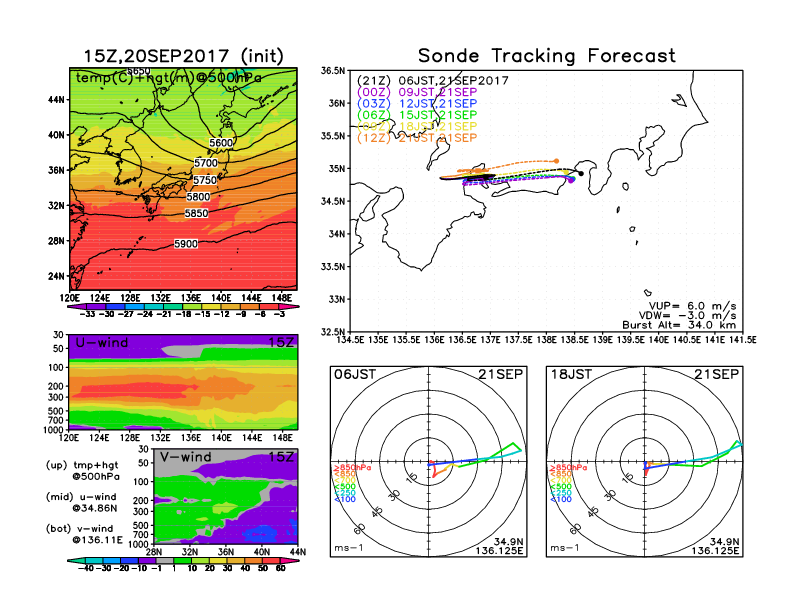
Task: Click the '-33' label on temperature color bar
Action: click(88, 314)
